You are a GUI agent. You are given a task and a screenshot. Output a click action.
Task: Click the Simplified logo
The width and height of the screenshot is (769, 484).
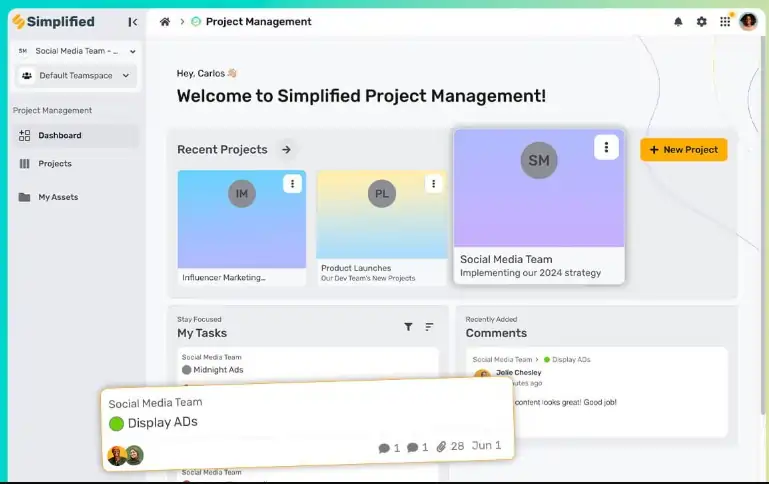53,22
